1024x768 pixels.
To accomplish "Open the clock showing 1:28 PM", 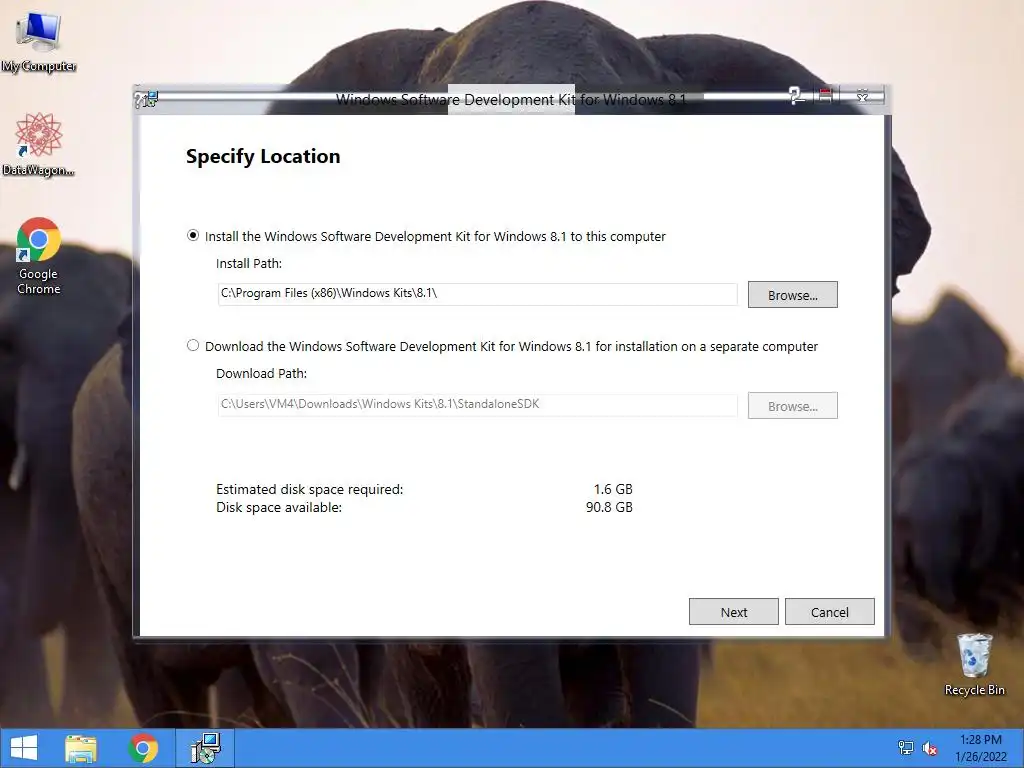I will 980,748.
